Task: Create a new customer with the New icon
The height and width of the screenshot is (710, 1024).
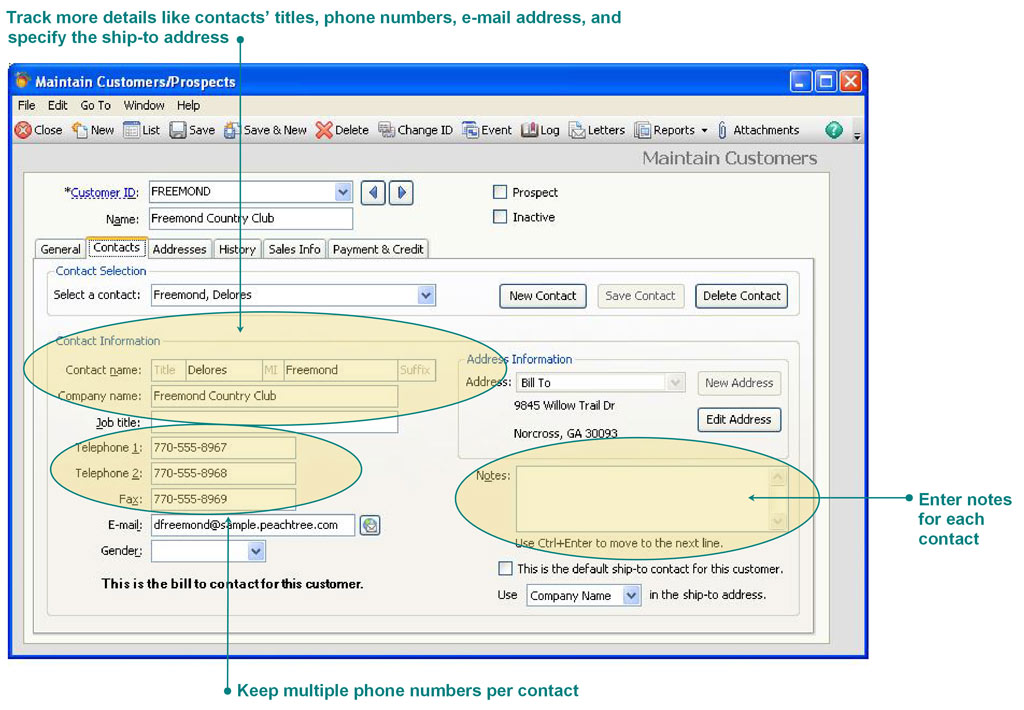Action: 80,130
